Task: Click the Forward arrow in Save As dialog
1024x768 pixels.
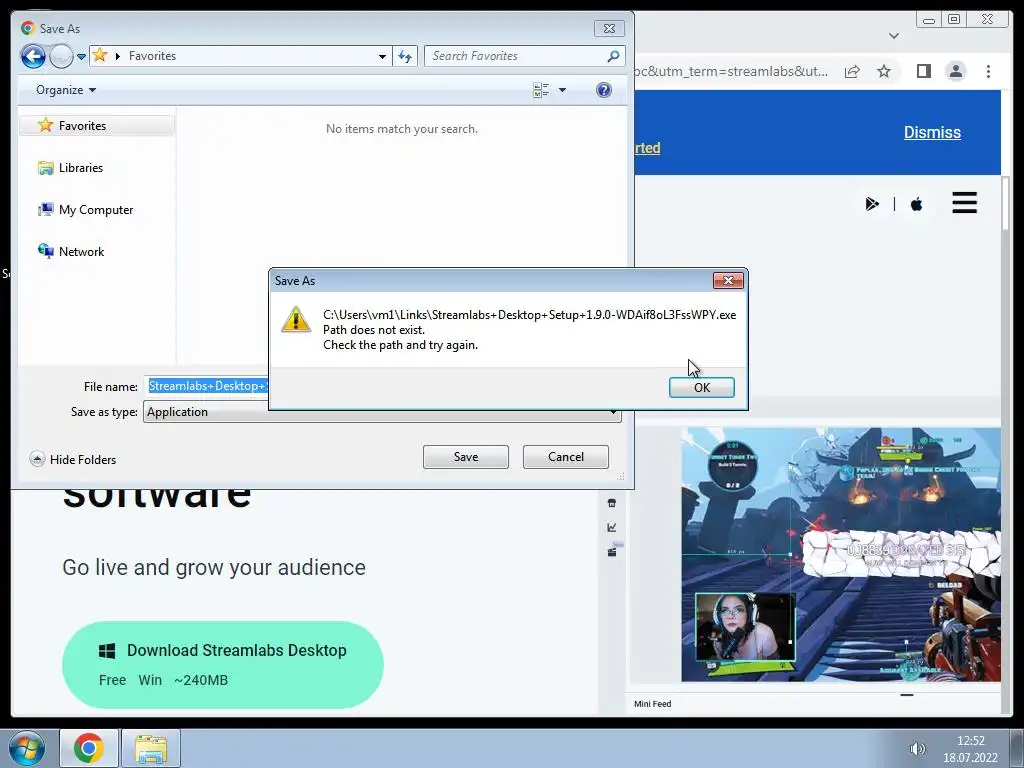Action: 61,56
